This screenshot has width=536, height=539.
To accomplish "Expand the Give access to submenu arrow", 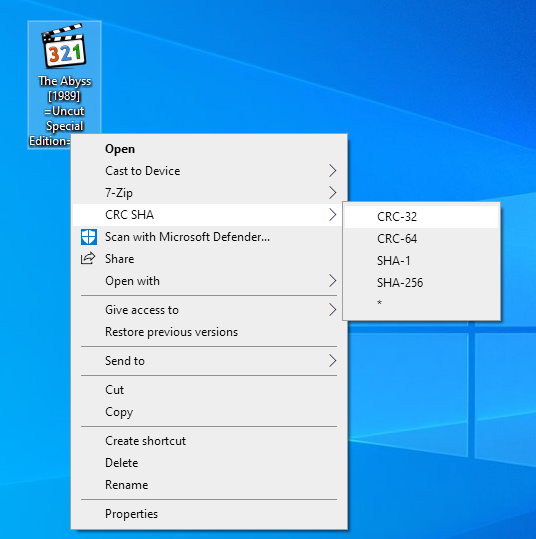I will pyautogui.click(x=332, y=310).
